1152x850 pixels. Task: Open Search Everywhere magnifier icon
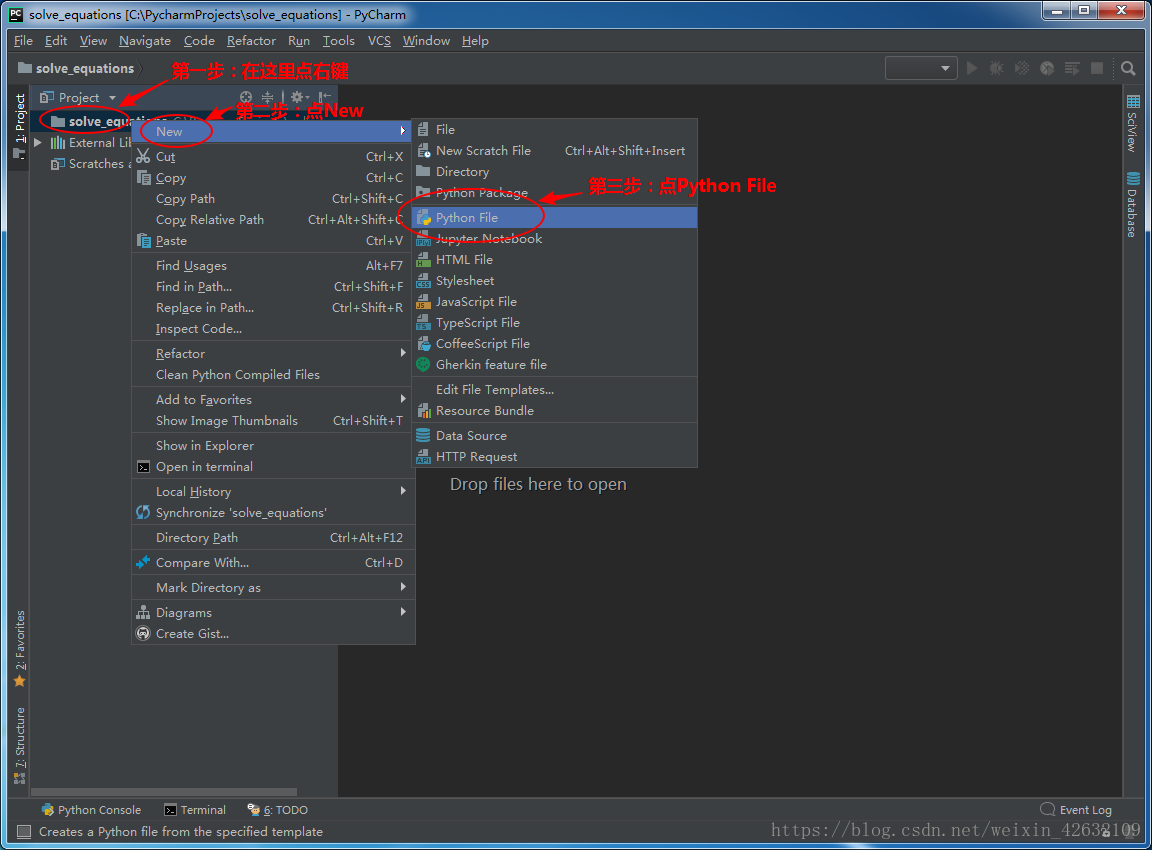(x=1128, y=68)
